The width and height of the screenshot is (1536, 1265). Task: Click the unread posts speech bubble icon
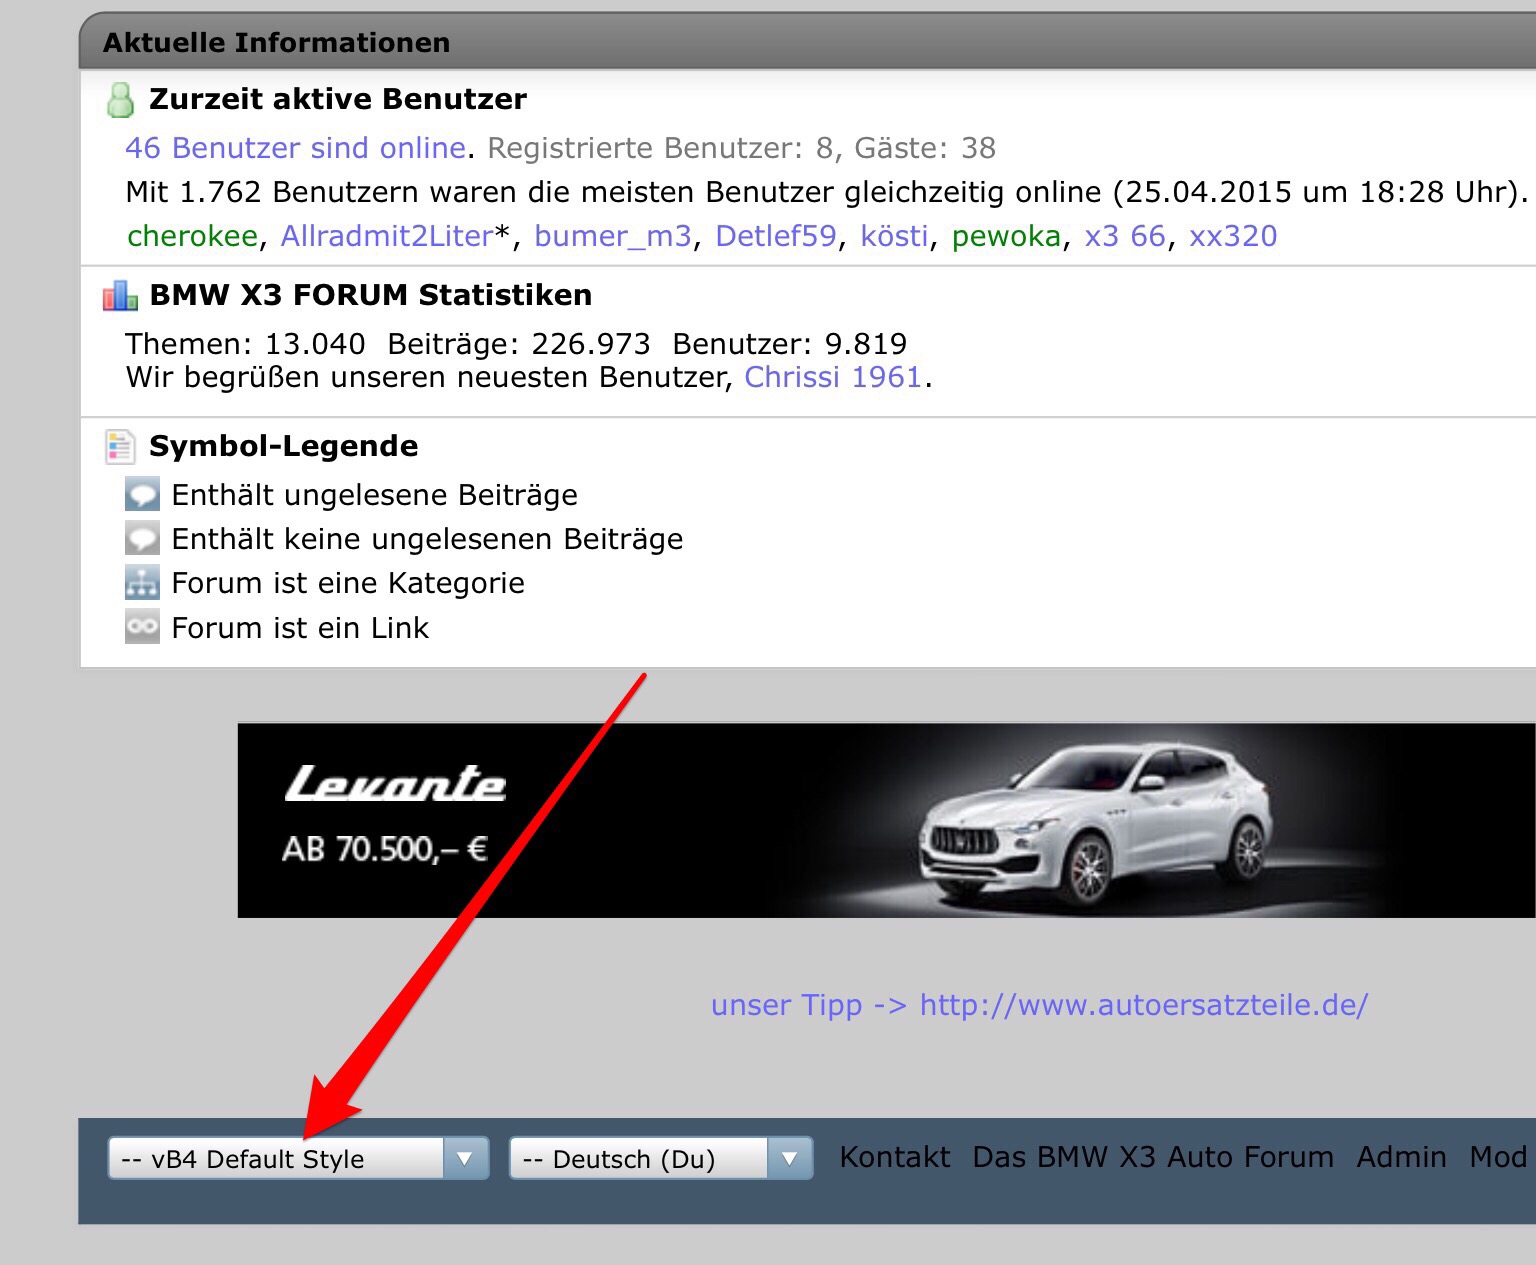point(142,494)
